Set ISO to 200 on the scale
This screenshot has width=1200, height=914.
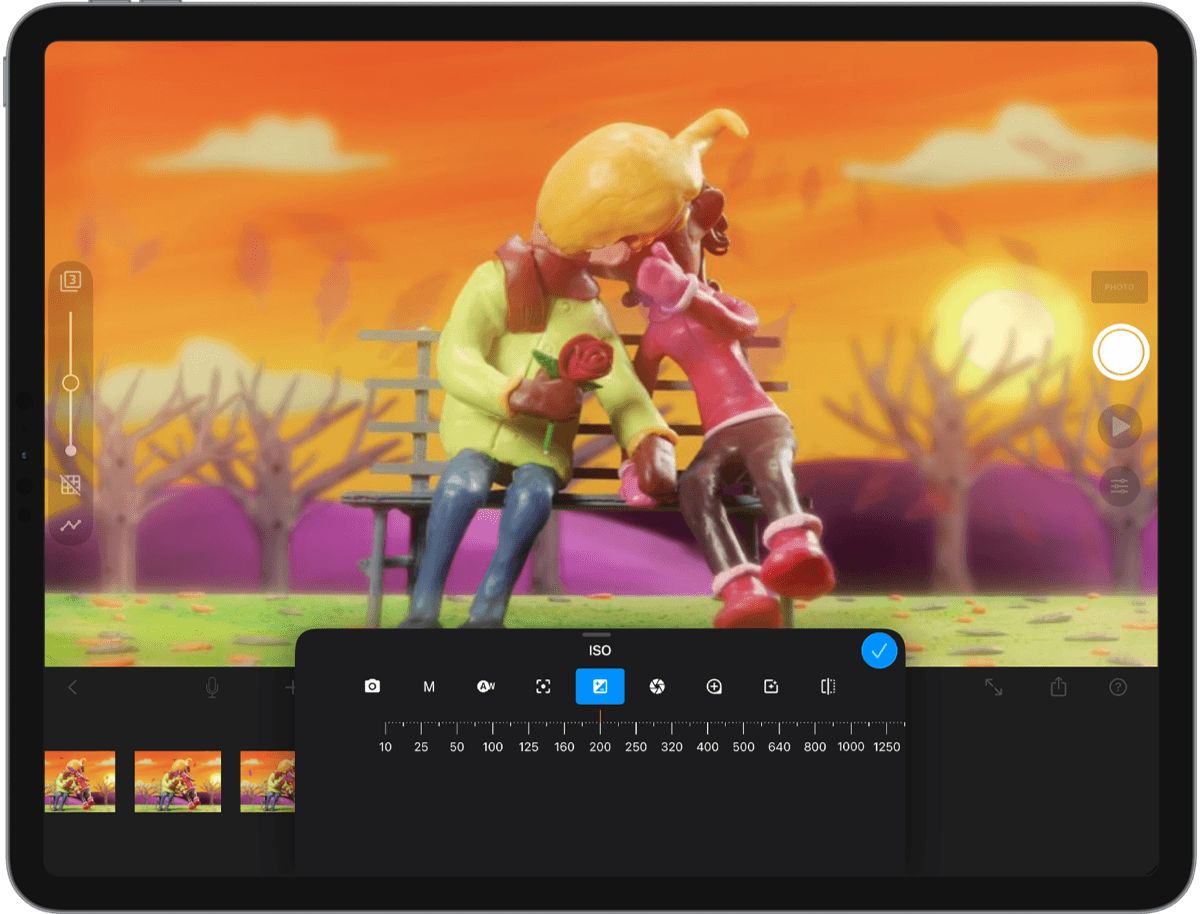point(600,746)
